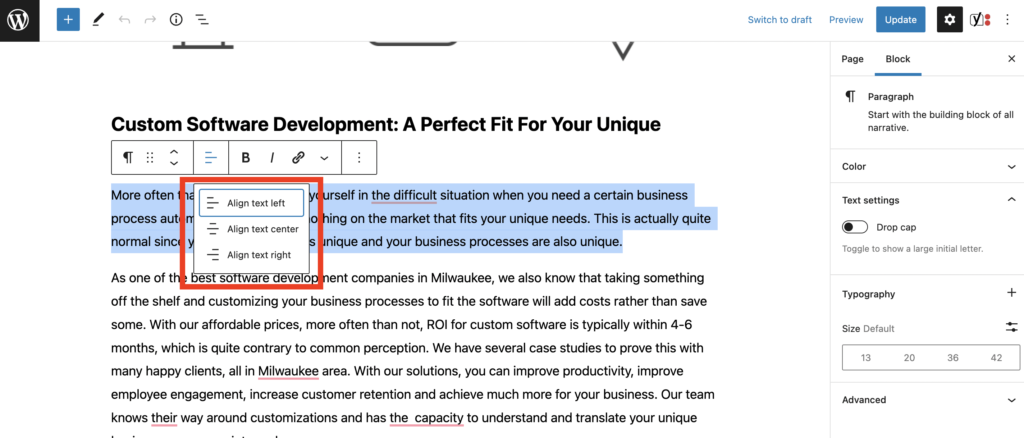Viewport: 1024px width, 438px height.
Task: Open the Yoast SEO icon
Action: tap(980, 19)
